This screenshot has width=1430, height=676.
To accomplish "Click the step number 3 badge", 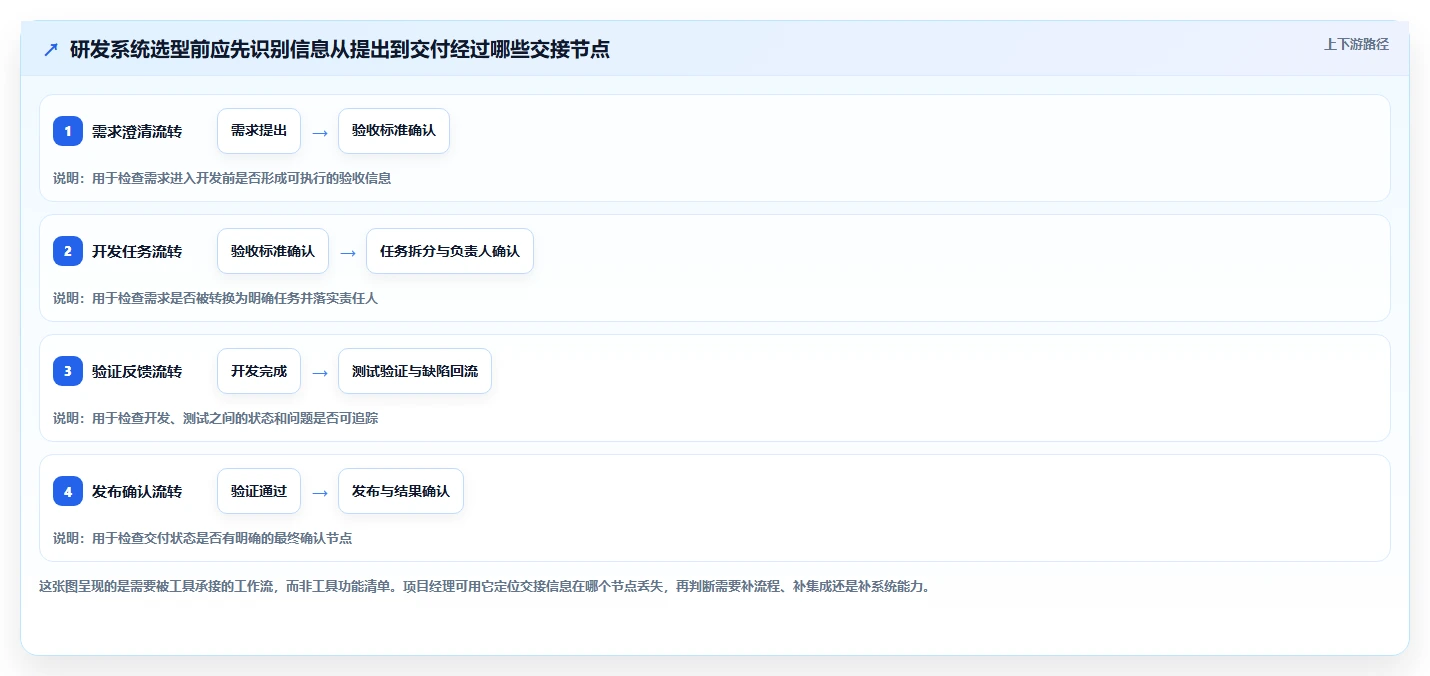I will coord(68,371).
